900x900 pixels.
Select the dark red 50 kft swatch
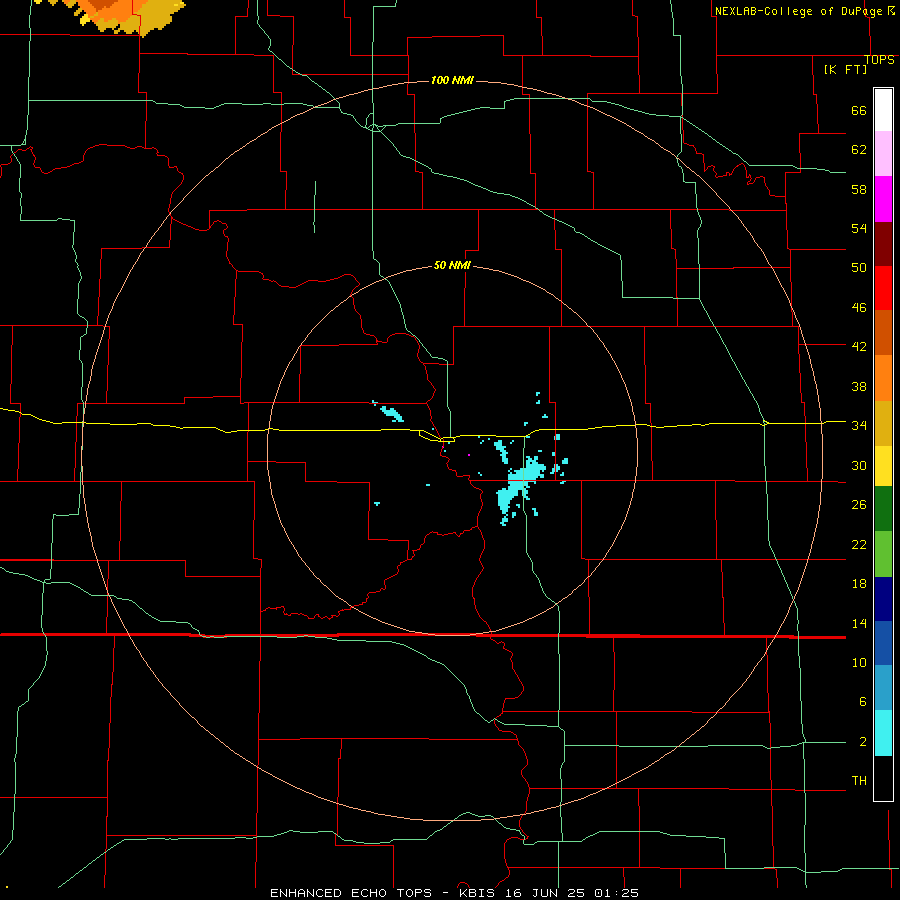coord(883,244)
